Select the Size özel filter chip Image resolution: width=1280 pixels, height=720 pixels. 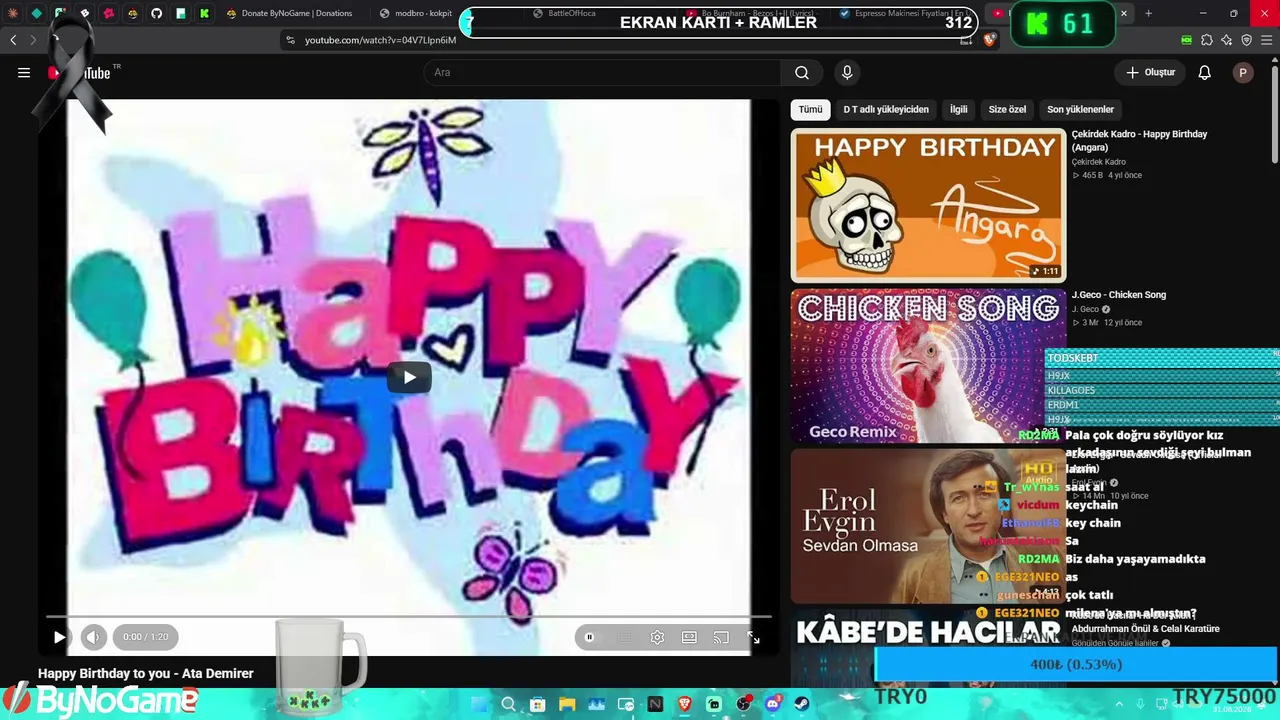coord(1007,109)
